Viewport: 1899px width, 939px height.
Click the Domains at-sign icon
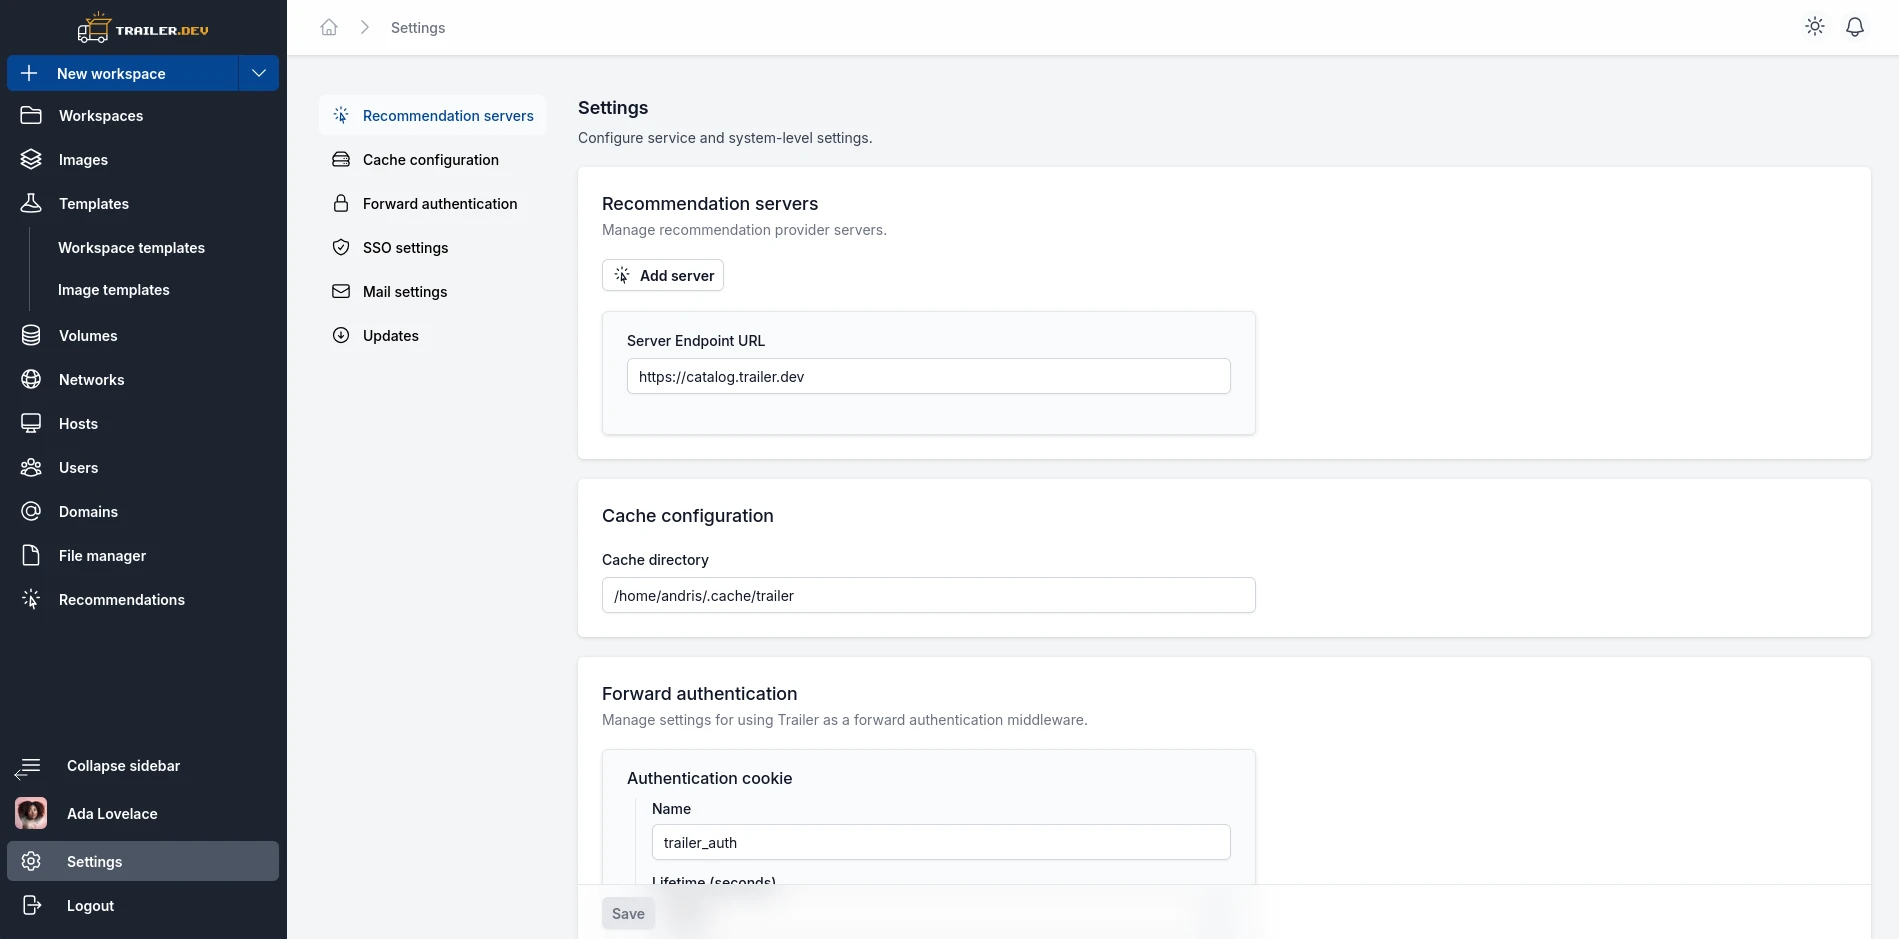(31, 511)
